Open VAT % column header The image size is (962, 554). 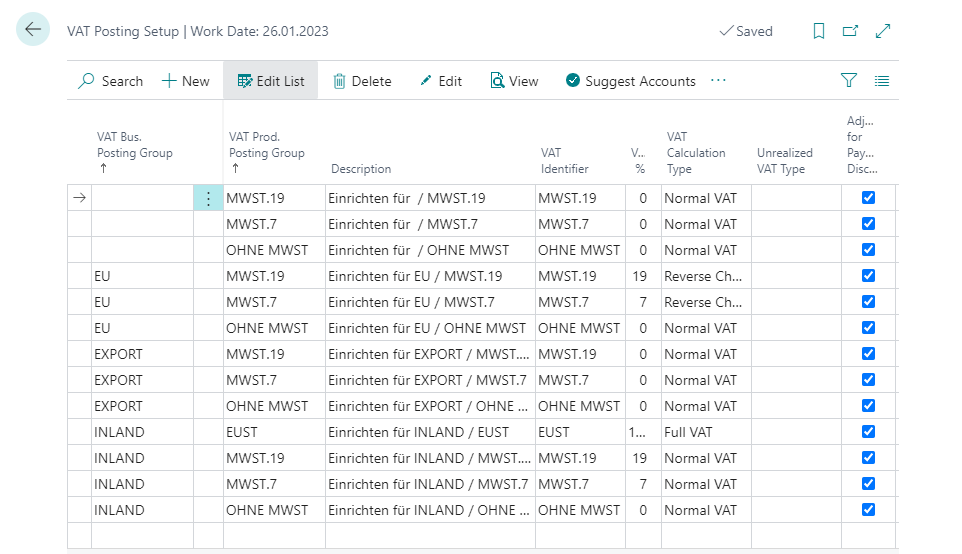tap(638, 161)
